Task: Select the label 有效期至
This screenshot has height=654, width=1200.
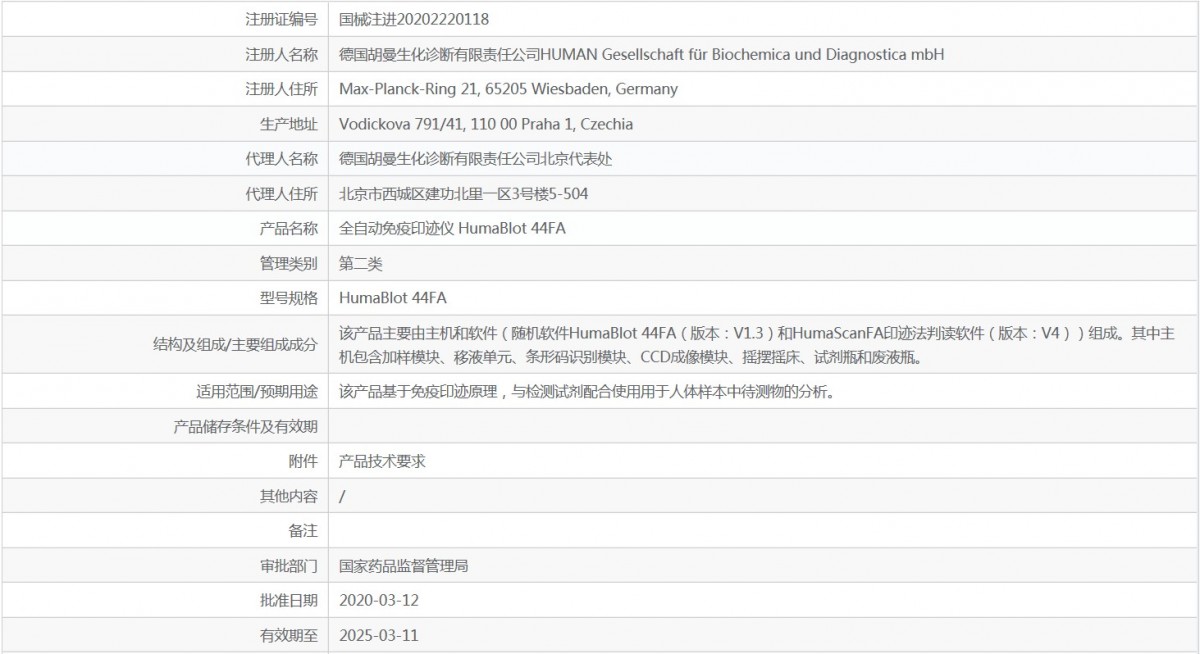Action: tap(288, 635)
